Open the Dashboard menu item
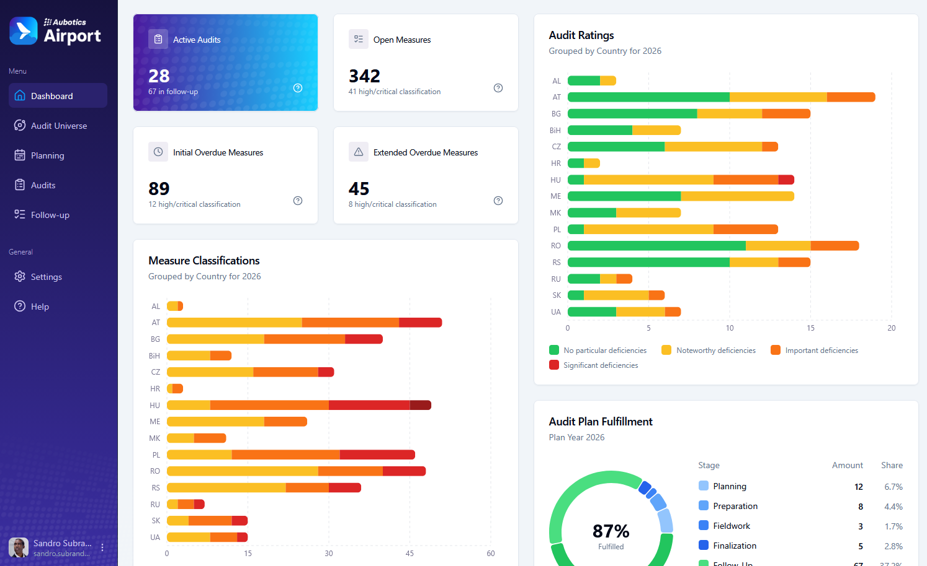 pyautogui.click(x=58, y=95)
